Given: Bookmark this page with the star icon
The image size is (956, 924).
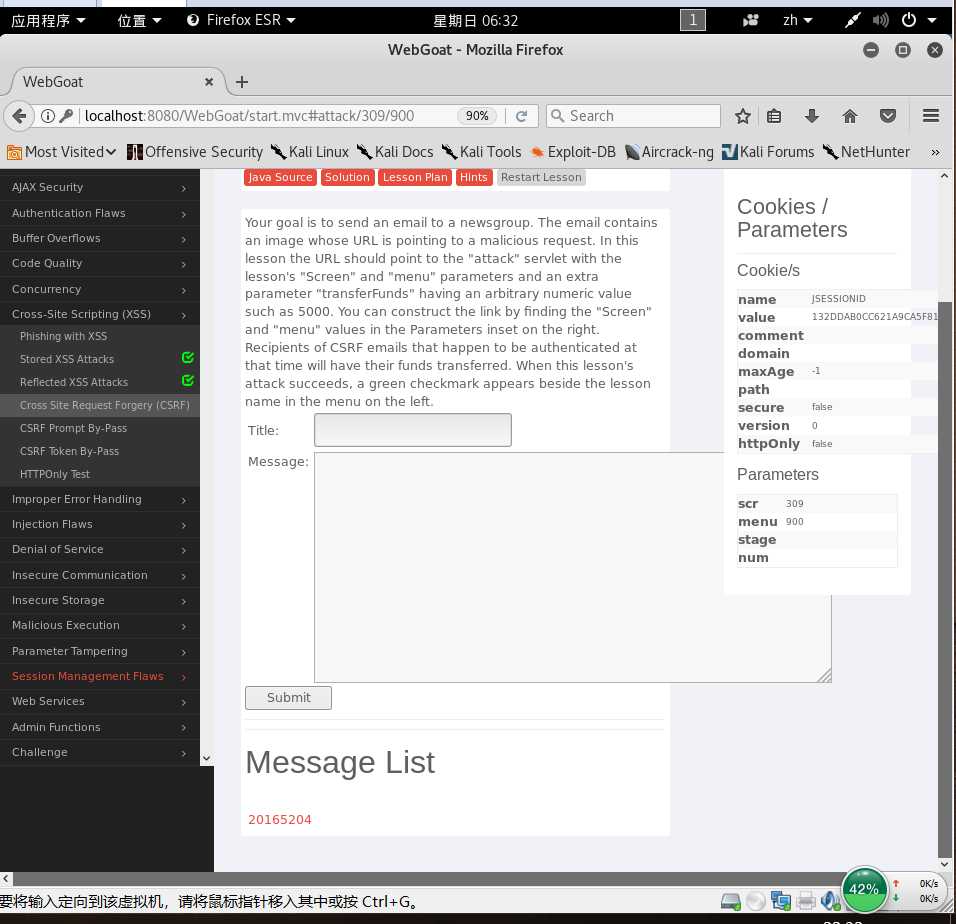Looking at the screenshot, I should point(742,116).
